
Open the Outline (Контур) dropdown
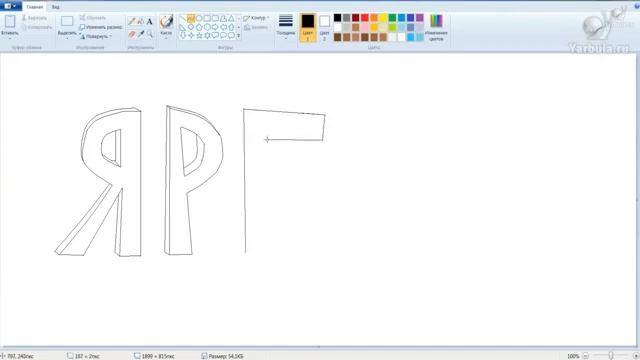coord(256,18)
